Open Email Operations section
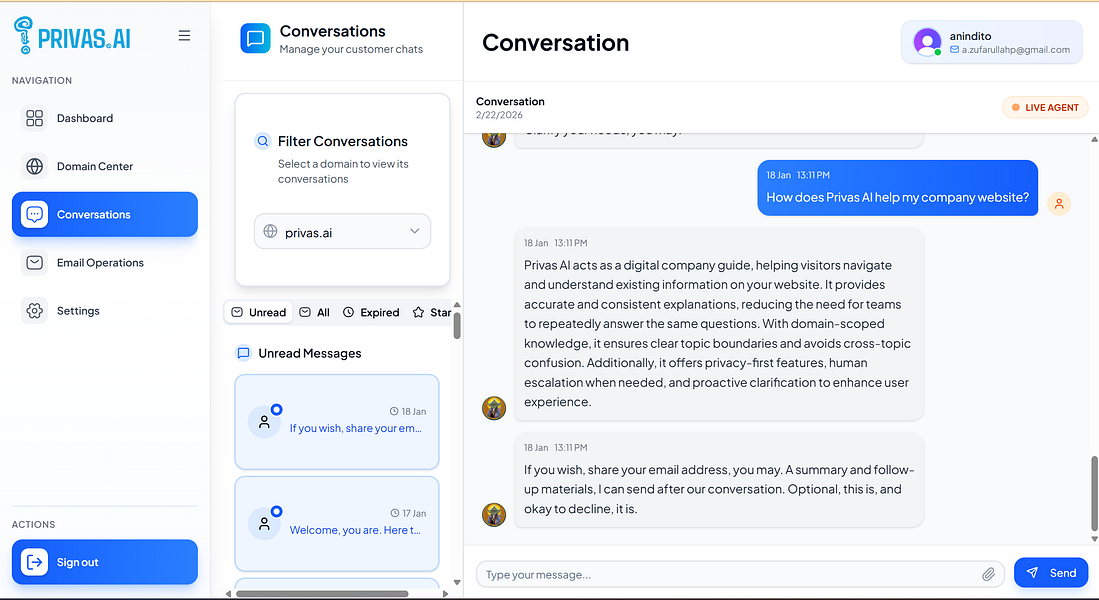 coord(99,263)
